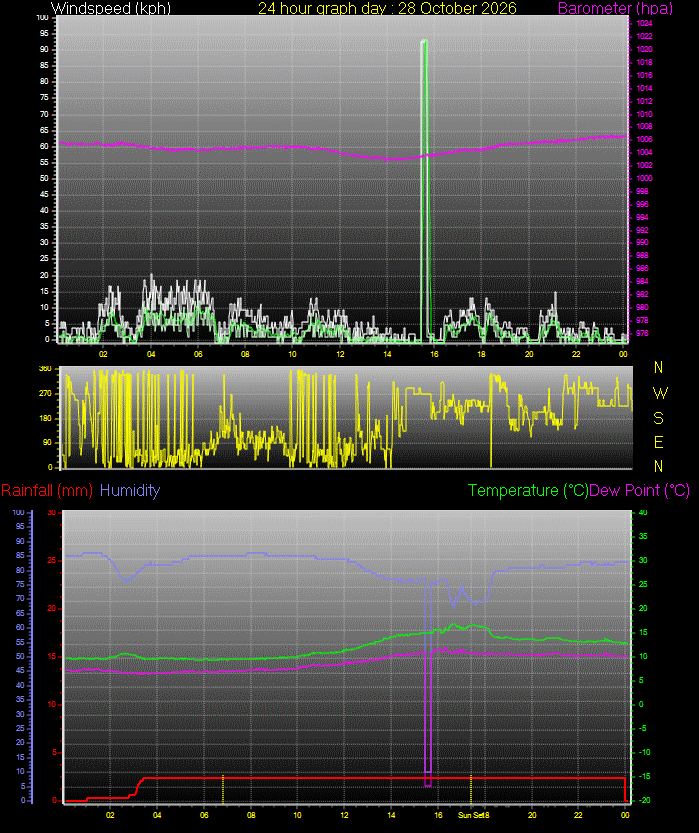699x833 pixels.
Task: Click the 'Windspeed (kph)' heading
Action: (111, 8)
